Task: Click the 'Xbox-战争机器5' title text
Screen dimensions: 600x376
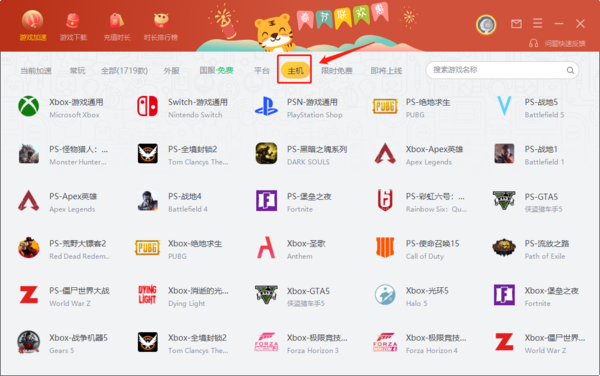Action: coord(78,338)
